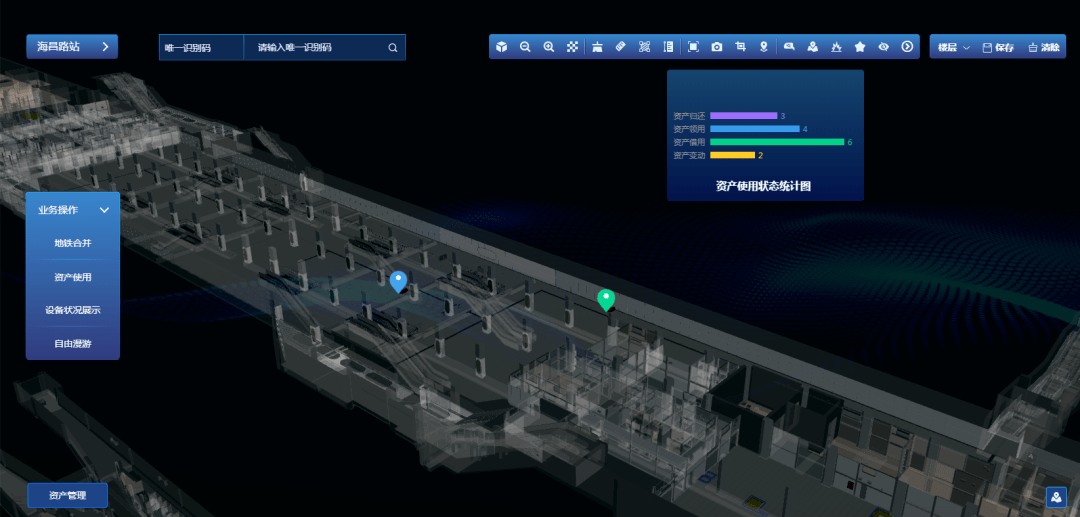This screenshot has height=517, width=1080.
Task: Click the zoom out magnifier icon
Action: click(x=525, y=47)
